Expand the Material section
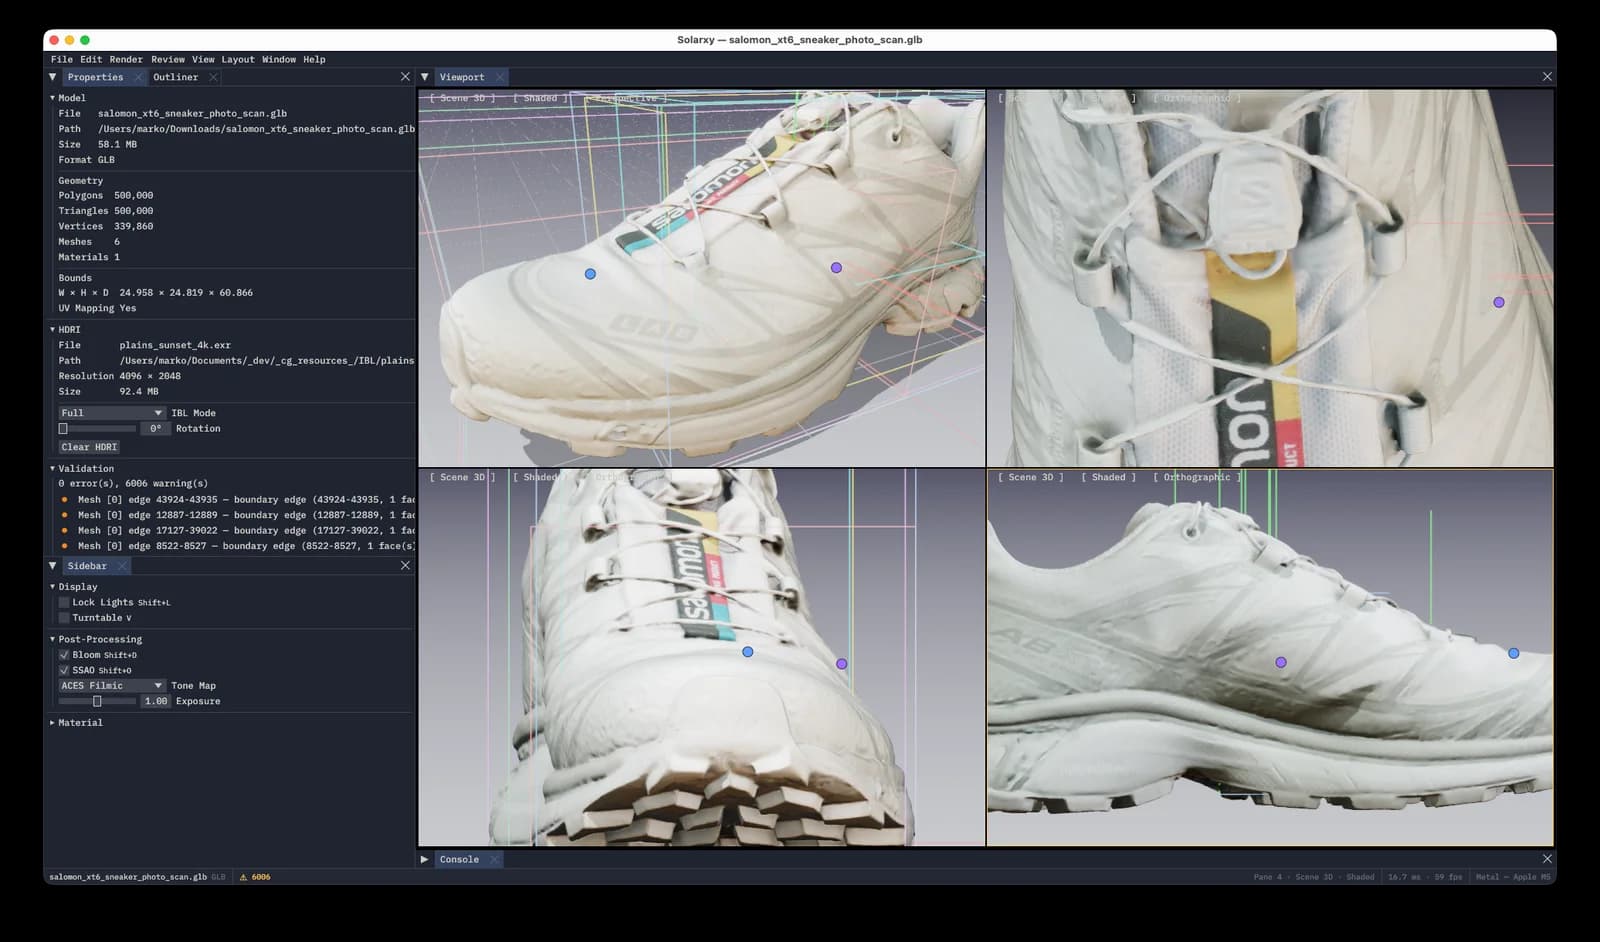Screen dimensions: 1600x942 pos(52,723)
